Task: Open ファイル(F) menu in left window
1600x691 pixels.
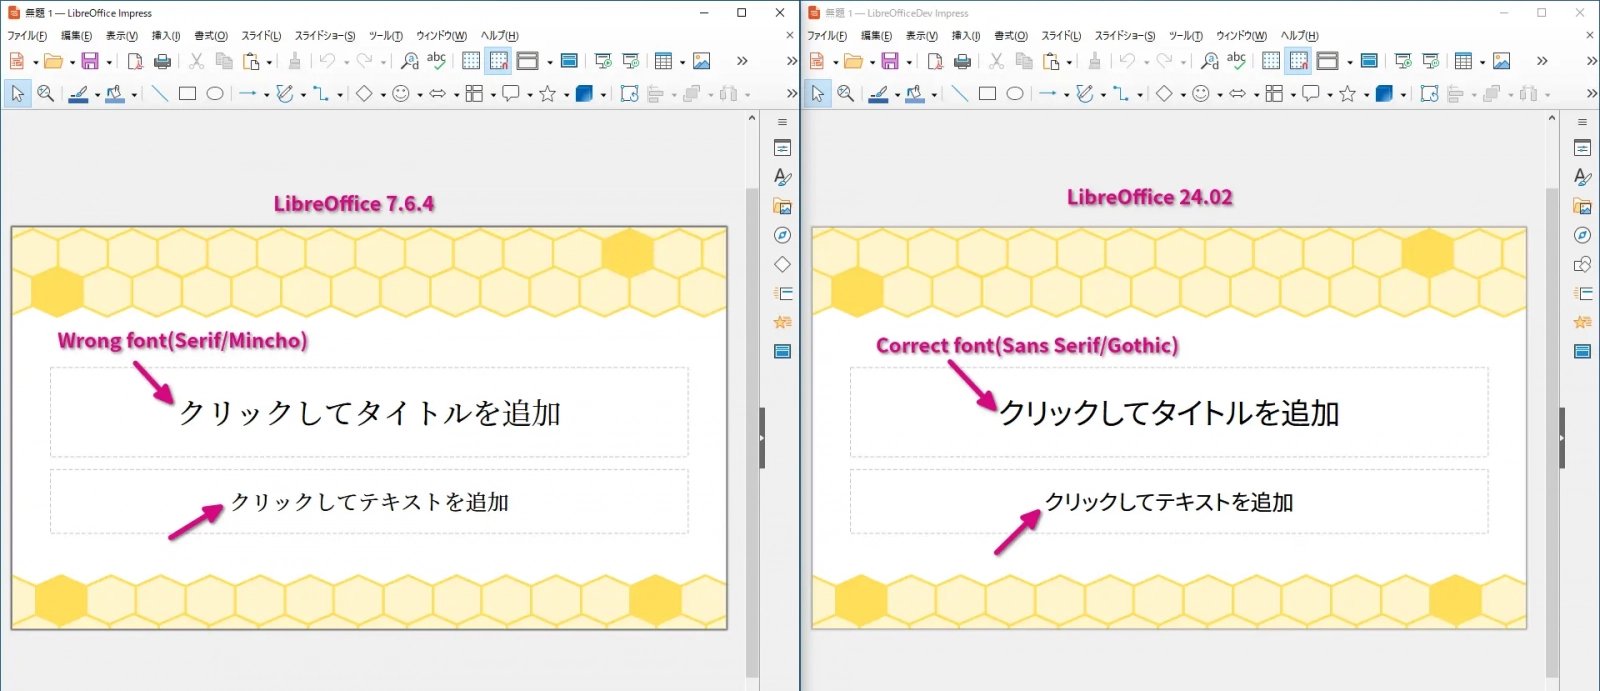Action: point(27,36)
